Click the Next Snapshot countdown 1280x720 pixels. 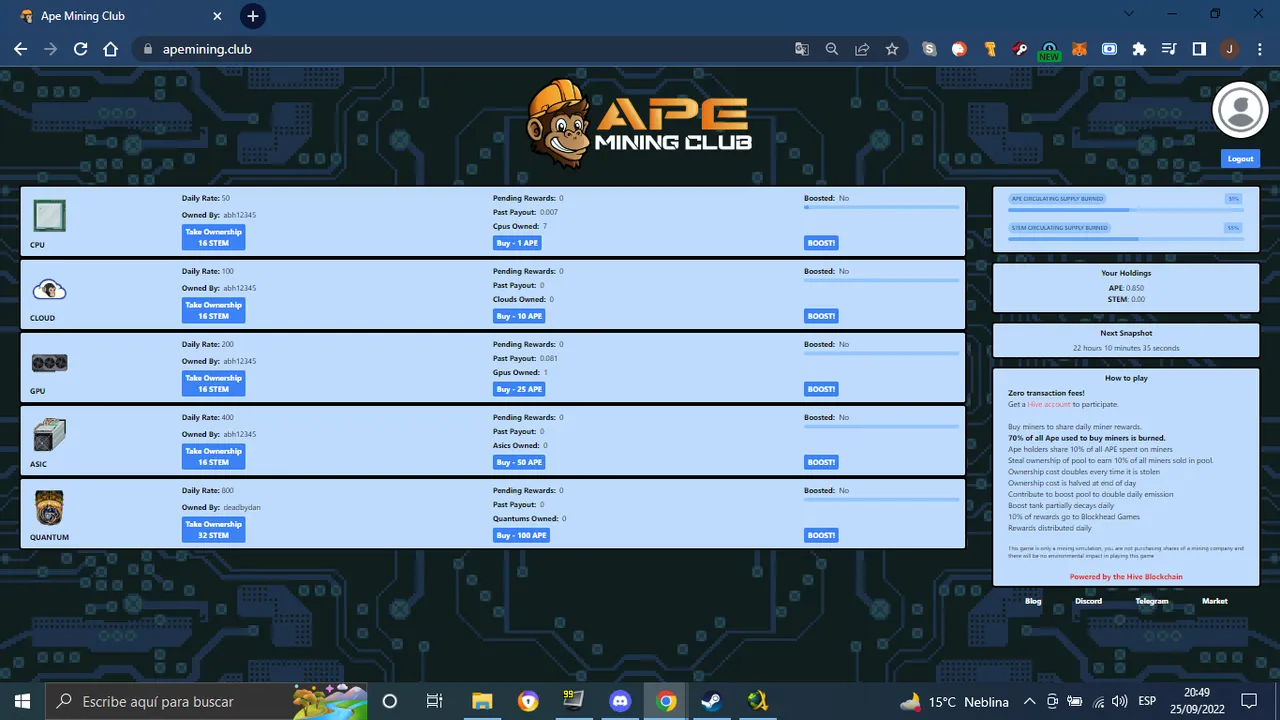click(x=1126, y=348)
